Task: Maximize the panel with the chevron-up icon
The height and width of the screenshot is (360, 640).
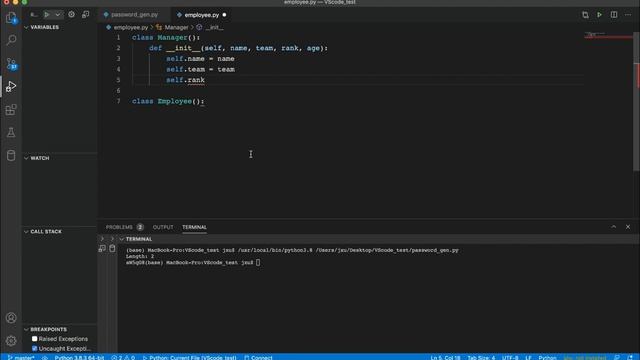Action: point(613,227)
